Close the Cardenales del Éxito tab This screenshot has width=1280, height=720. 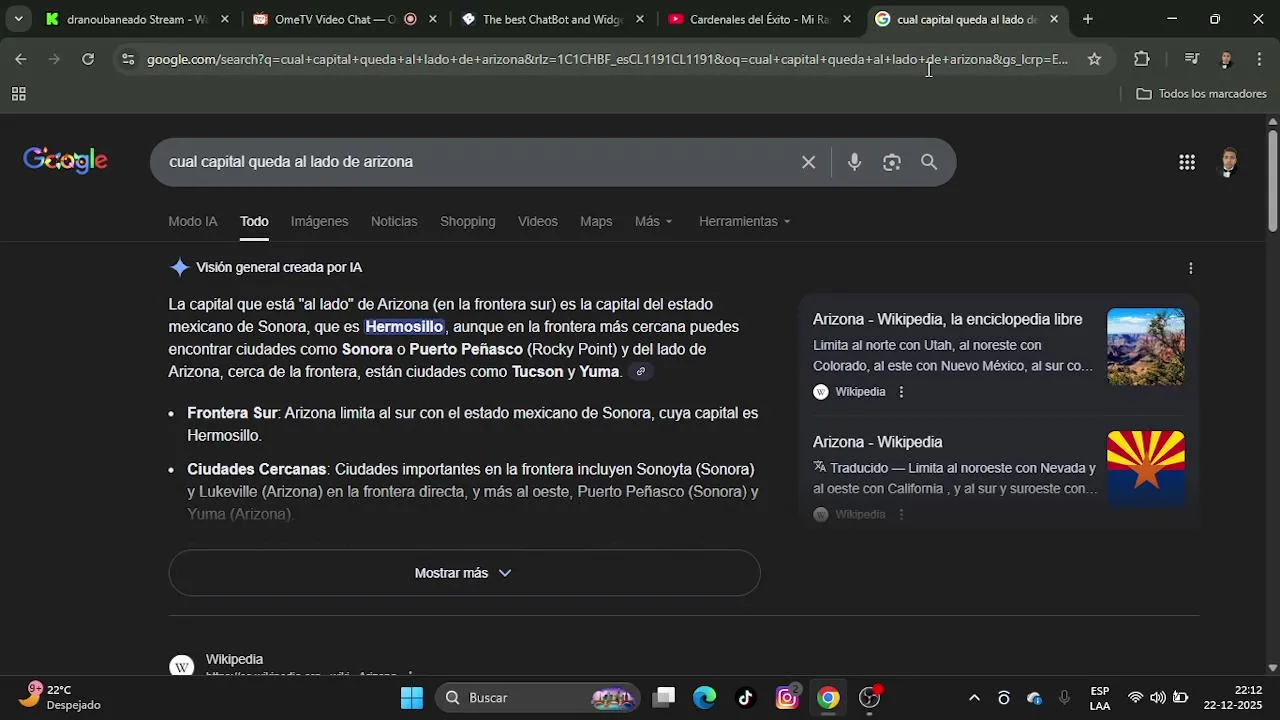(847, 19)
